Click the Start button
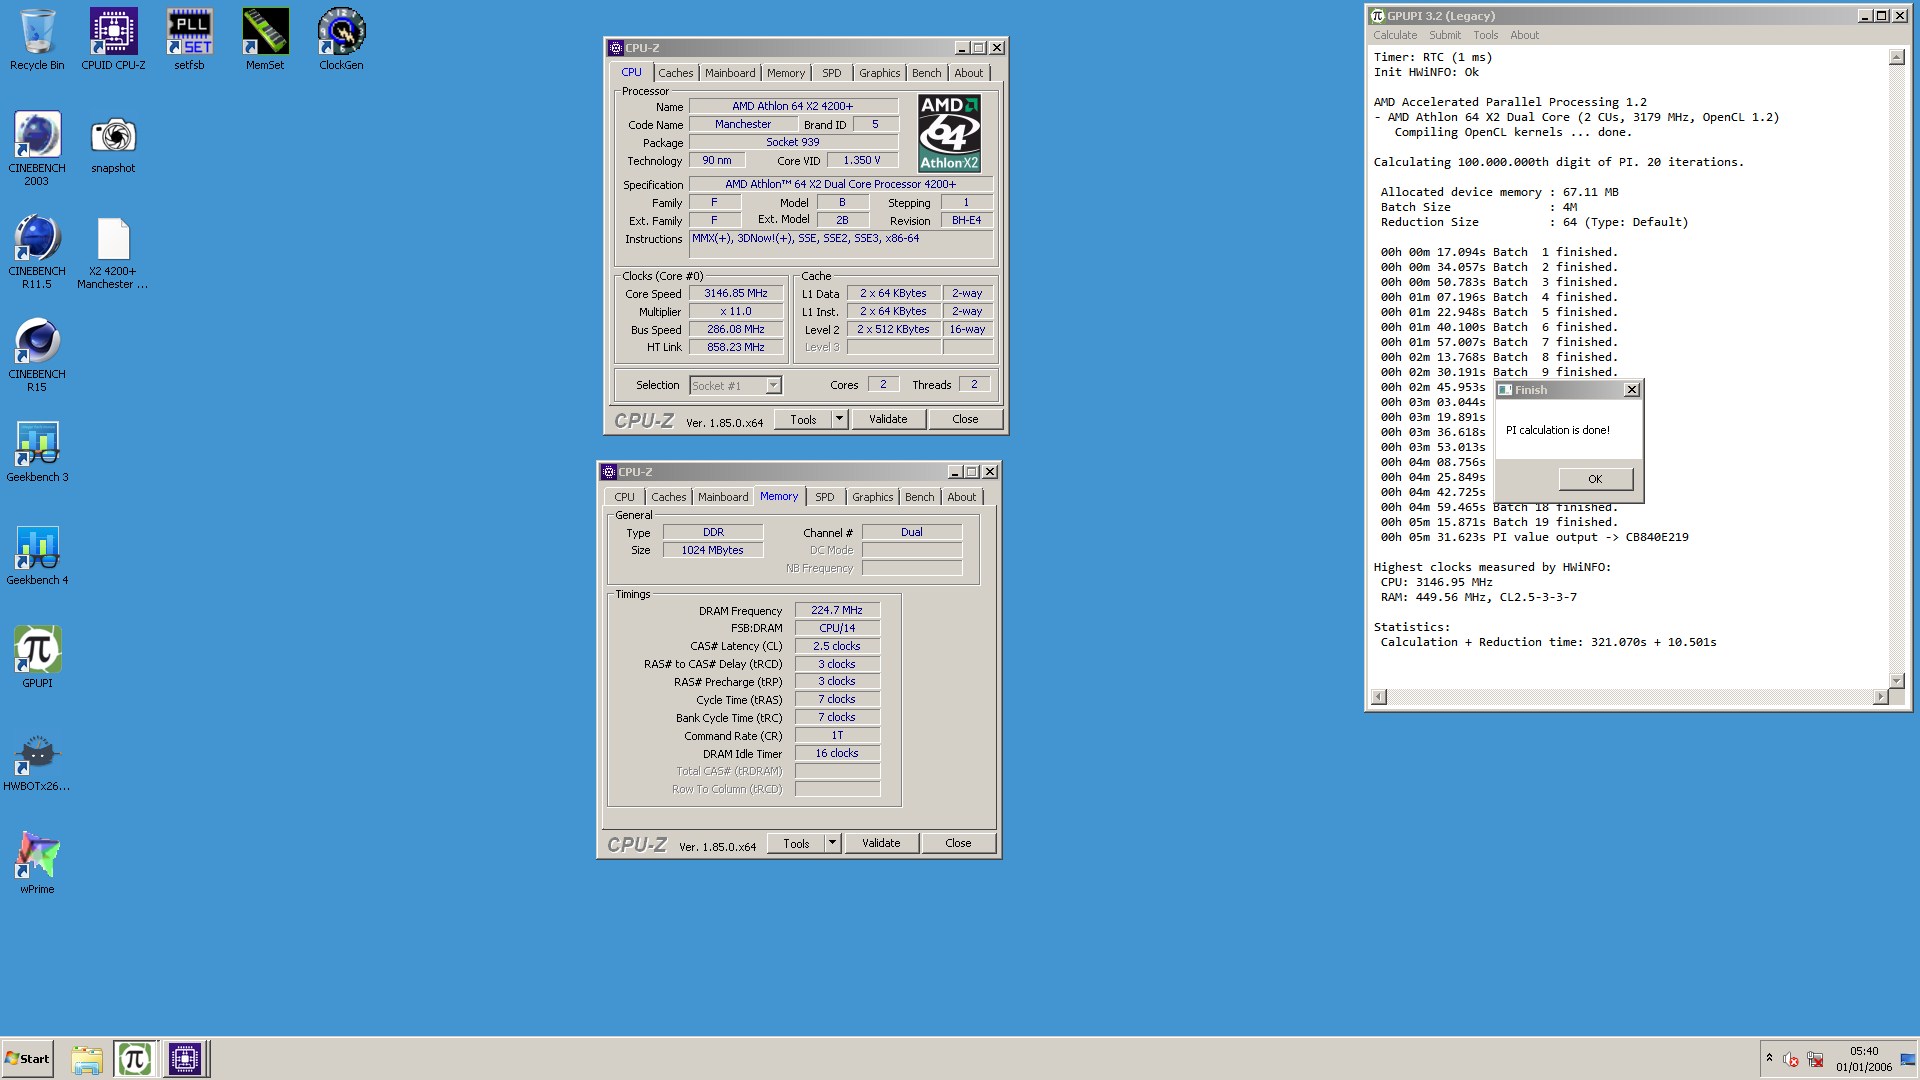 tap(27, 1059)
